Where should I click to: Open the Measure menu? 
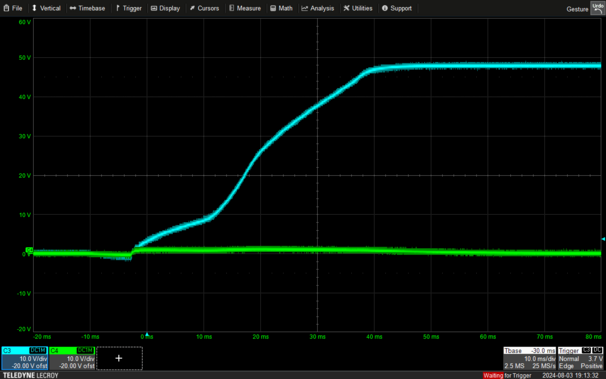click(245, 8)
